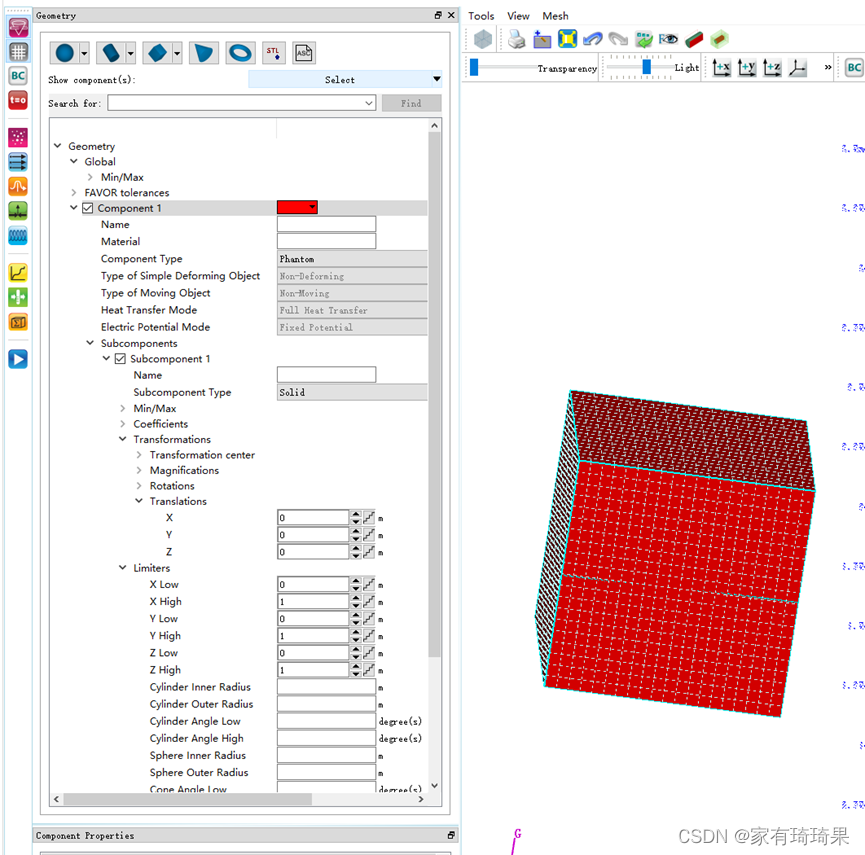Click the Material field of Component 1
The height and width of the screenshot is (855, 865).
(327, 241)
